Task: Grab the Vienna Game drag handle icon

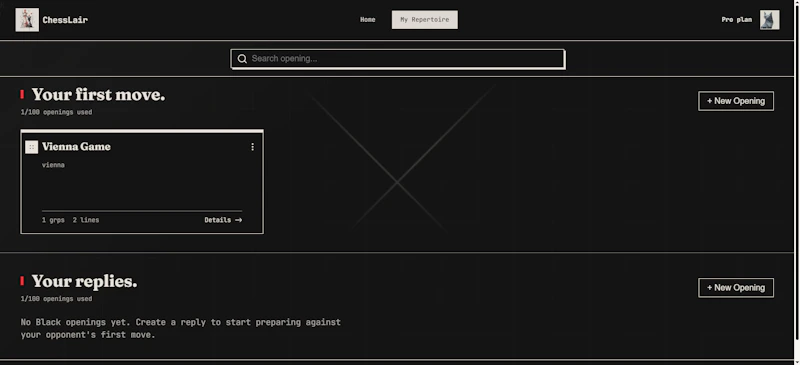Action: click(x=32, y=147)
